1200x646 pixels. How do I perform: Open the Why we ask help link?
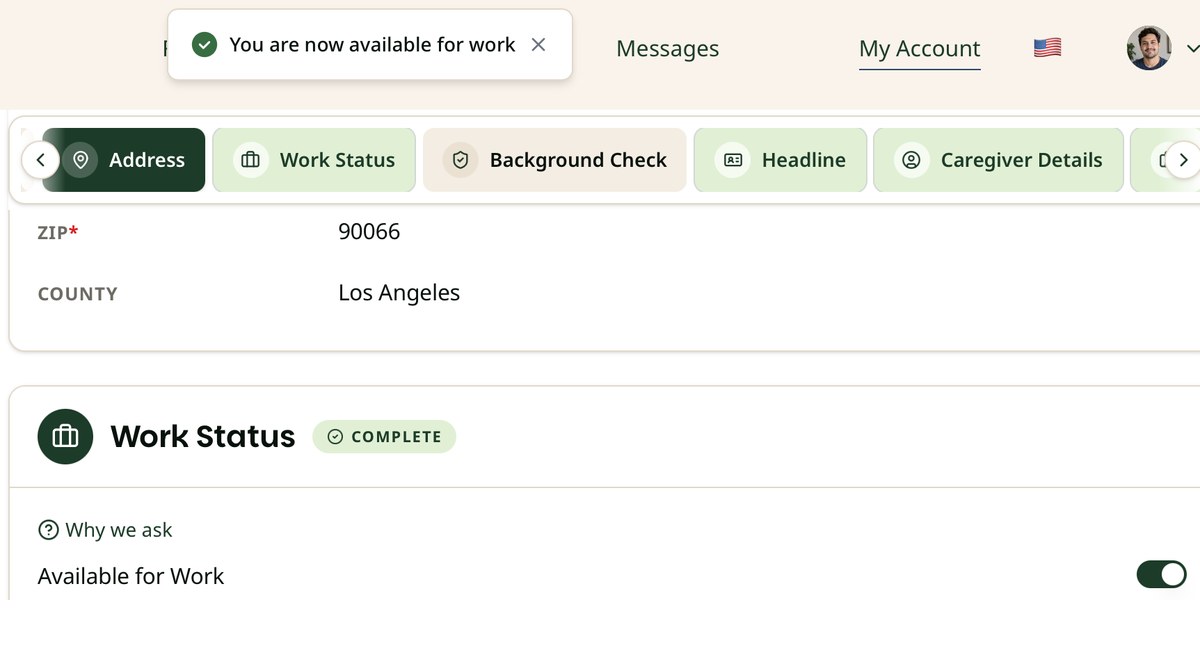coord(105,530)
